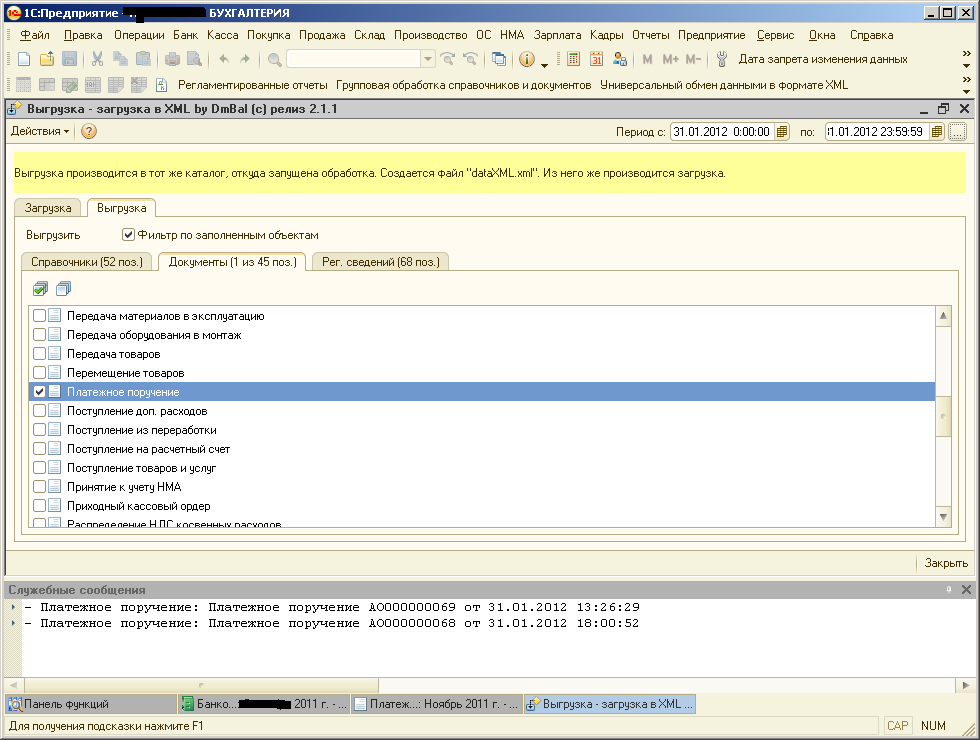Switch to the Рег. сведений (68 поз.) tab
The width and height of the screenshot is (980, 740).
click(381, 262)
